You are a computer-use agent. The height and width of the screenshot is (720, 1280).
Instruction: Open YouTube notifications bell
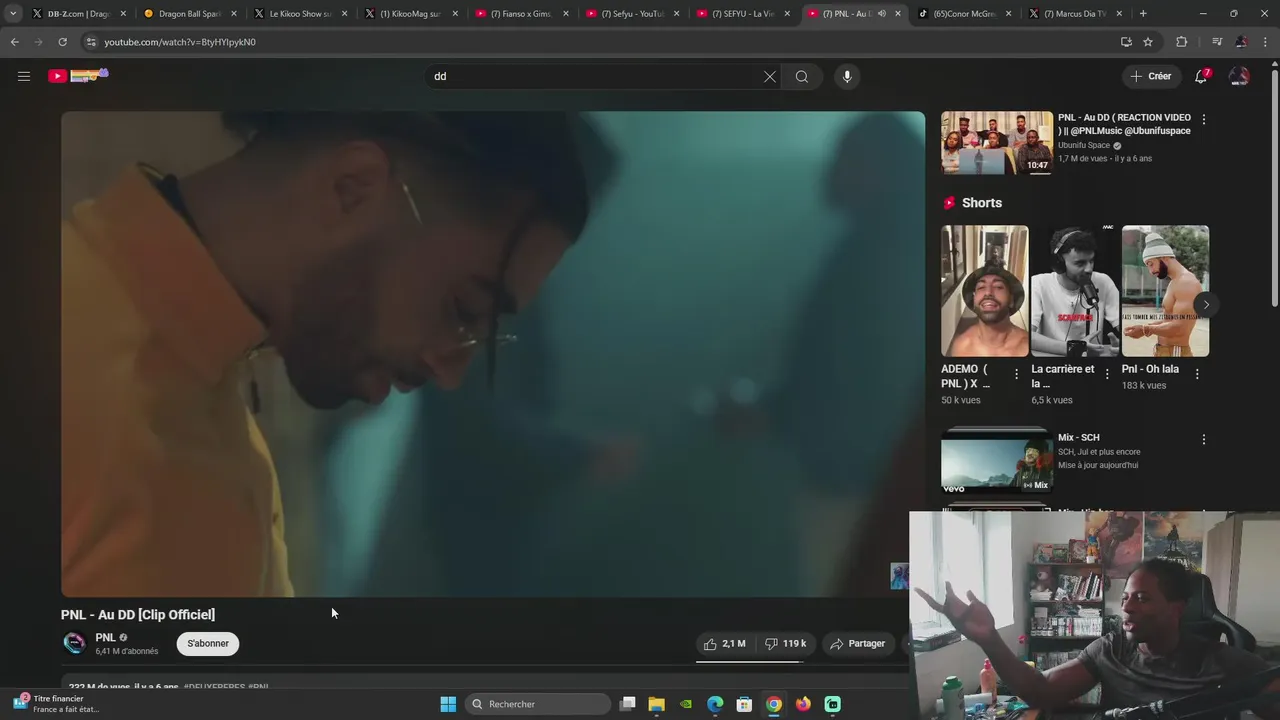click(x=1202, y=76)
